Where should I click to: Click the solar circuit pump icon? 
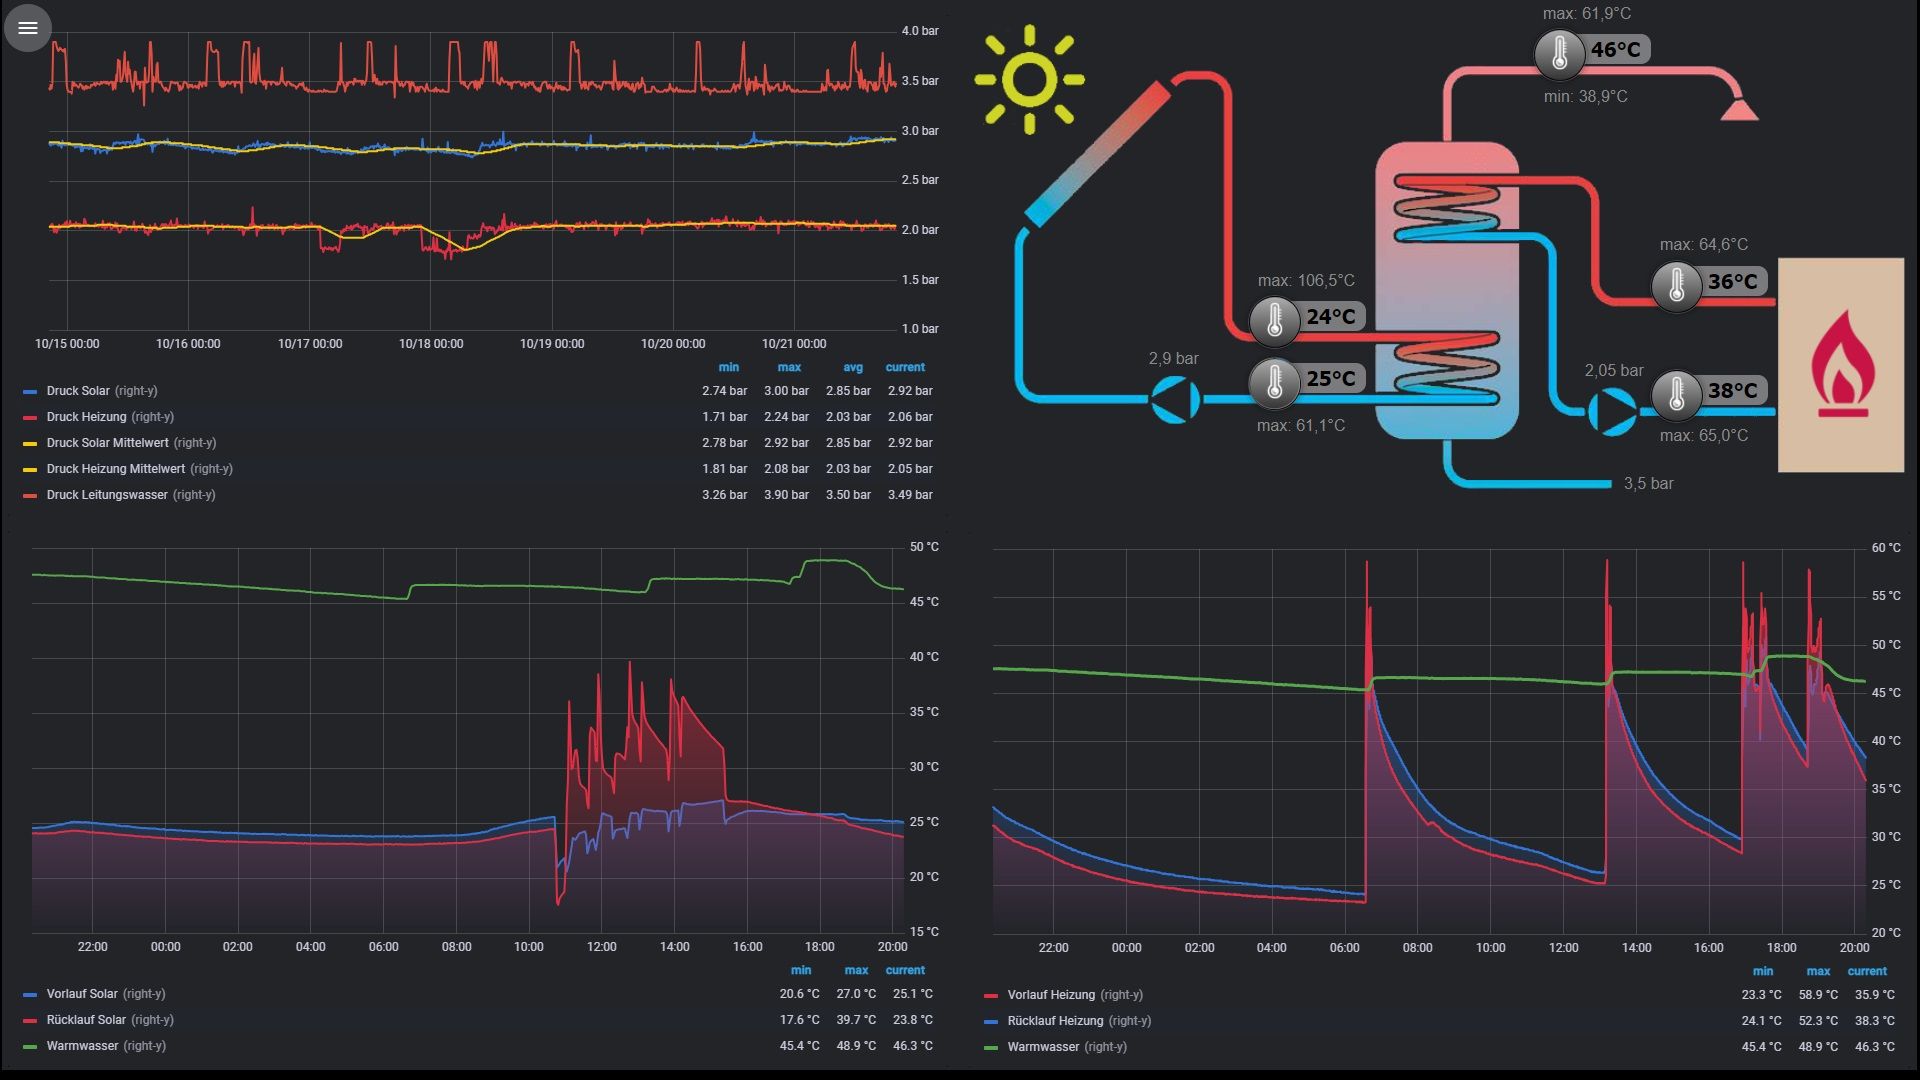tap(1175, 399)
